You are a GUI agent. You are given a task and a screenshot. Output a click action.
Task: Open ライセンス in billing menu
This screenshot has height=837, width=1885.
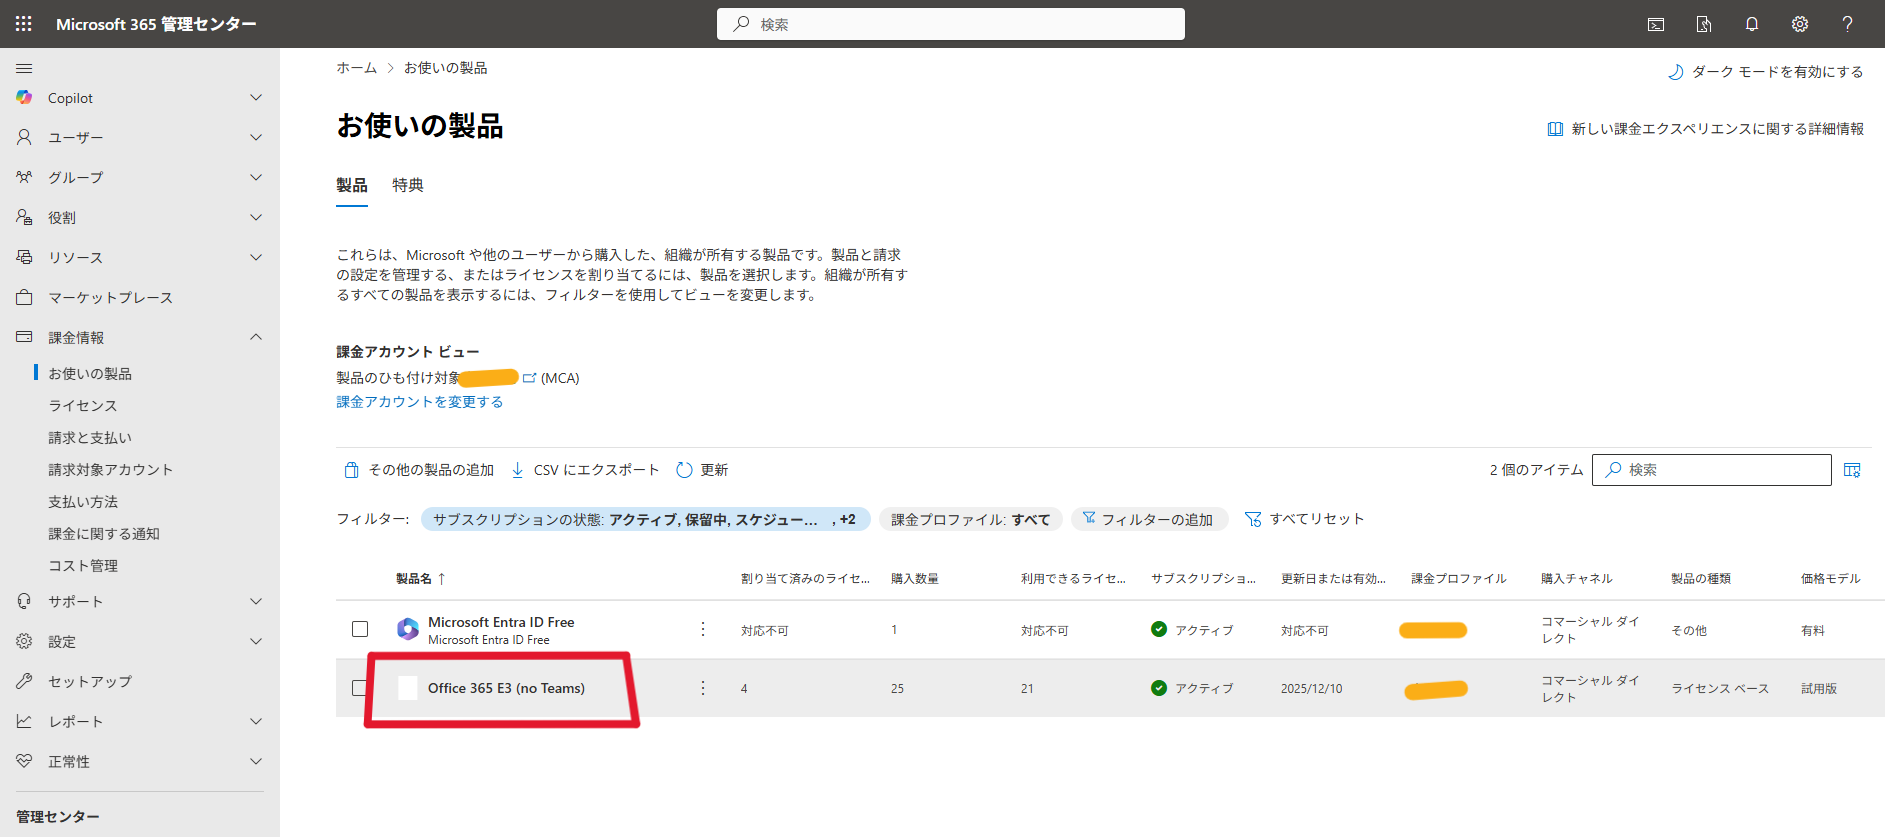(x=83, y=405)
